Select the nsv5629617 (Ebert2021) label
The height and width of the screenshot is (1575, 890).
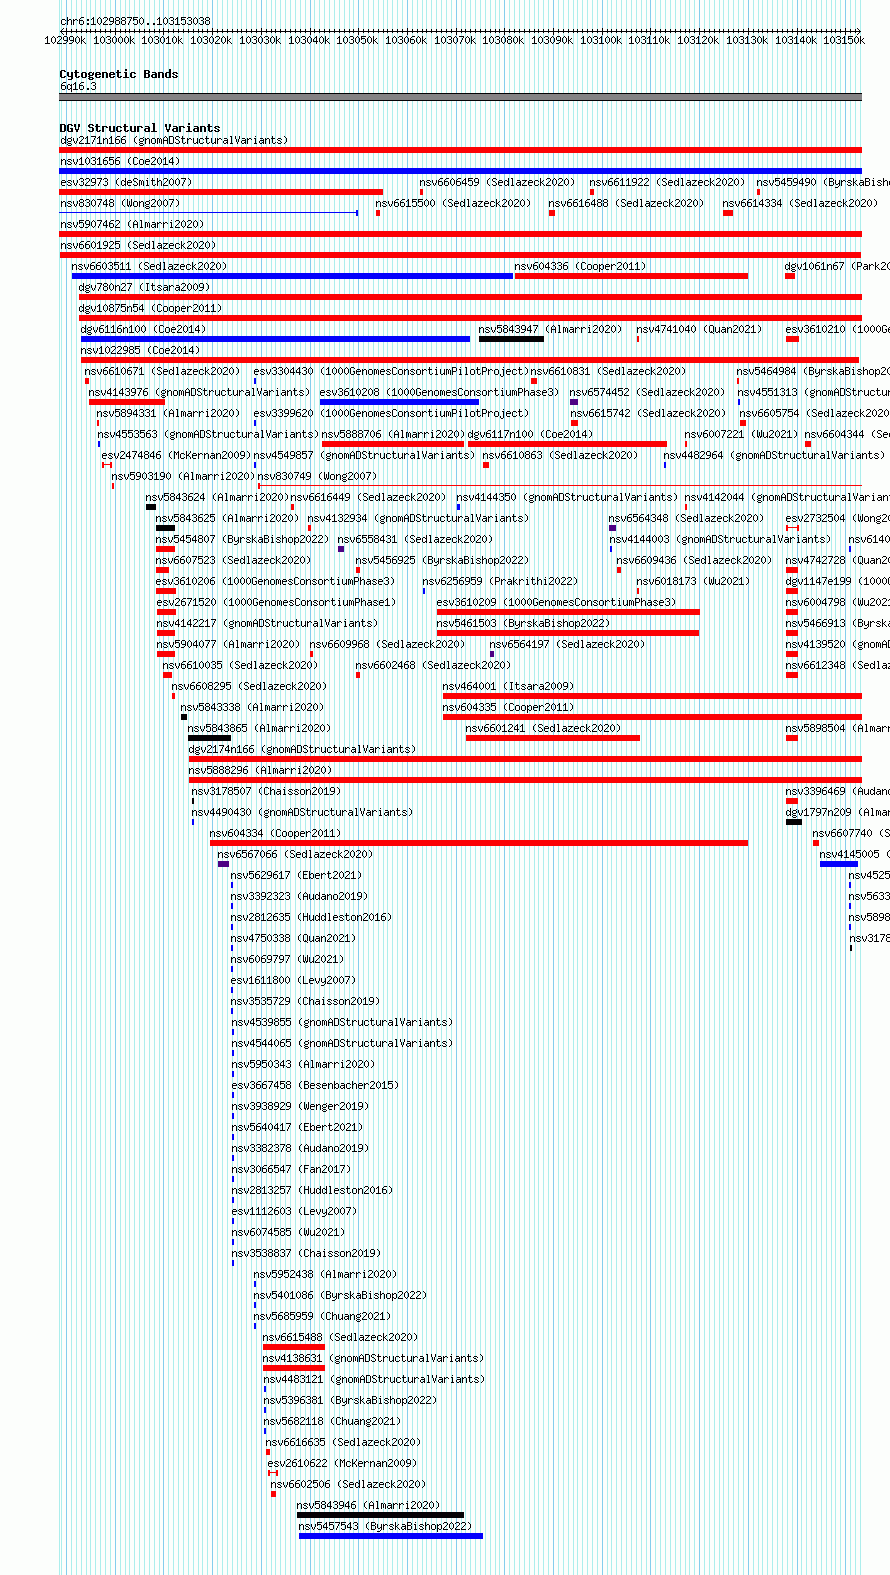[x=296, y=875]
